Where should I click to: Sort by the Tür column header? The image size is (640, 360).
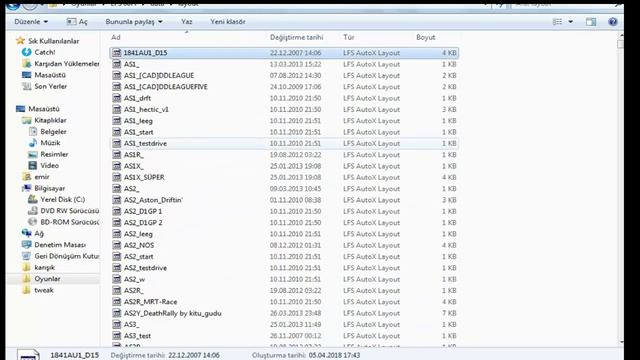pos(349,37)
